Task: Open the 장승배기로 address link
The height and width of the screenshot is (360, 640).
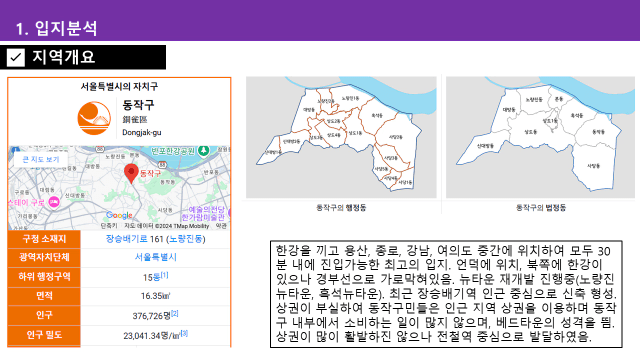Action: 127,239
